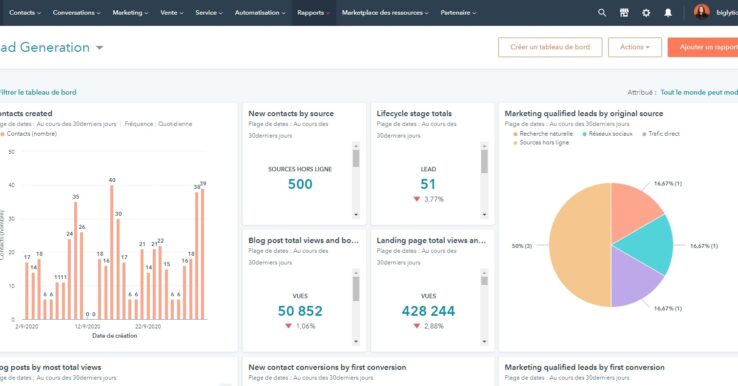Viewport: 738px width, 386px height.
Task: Click scroll up arrow in Blog post views card
Action: [356, 273]
